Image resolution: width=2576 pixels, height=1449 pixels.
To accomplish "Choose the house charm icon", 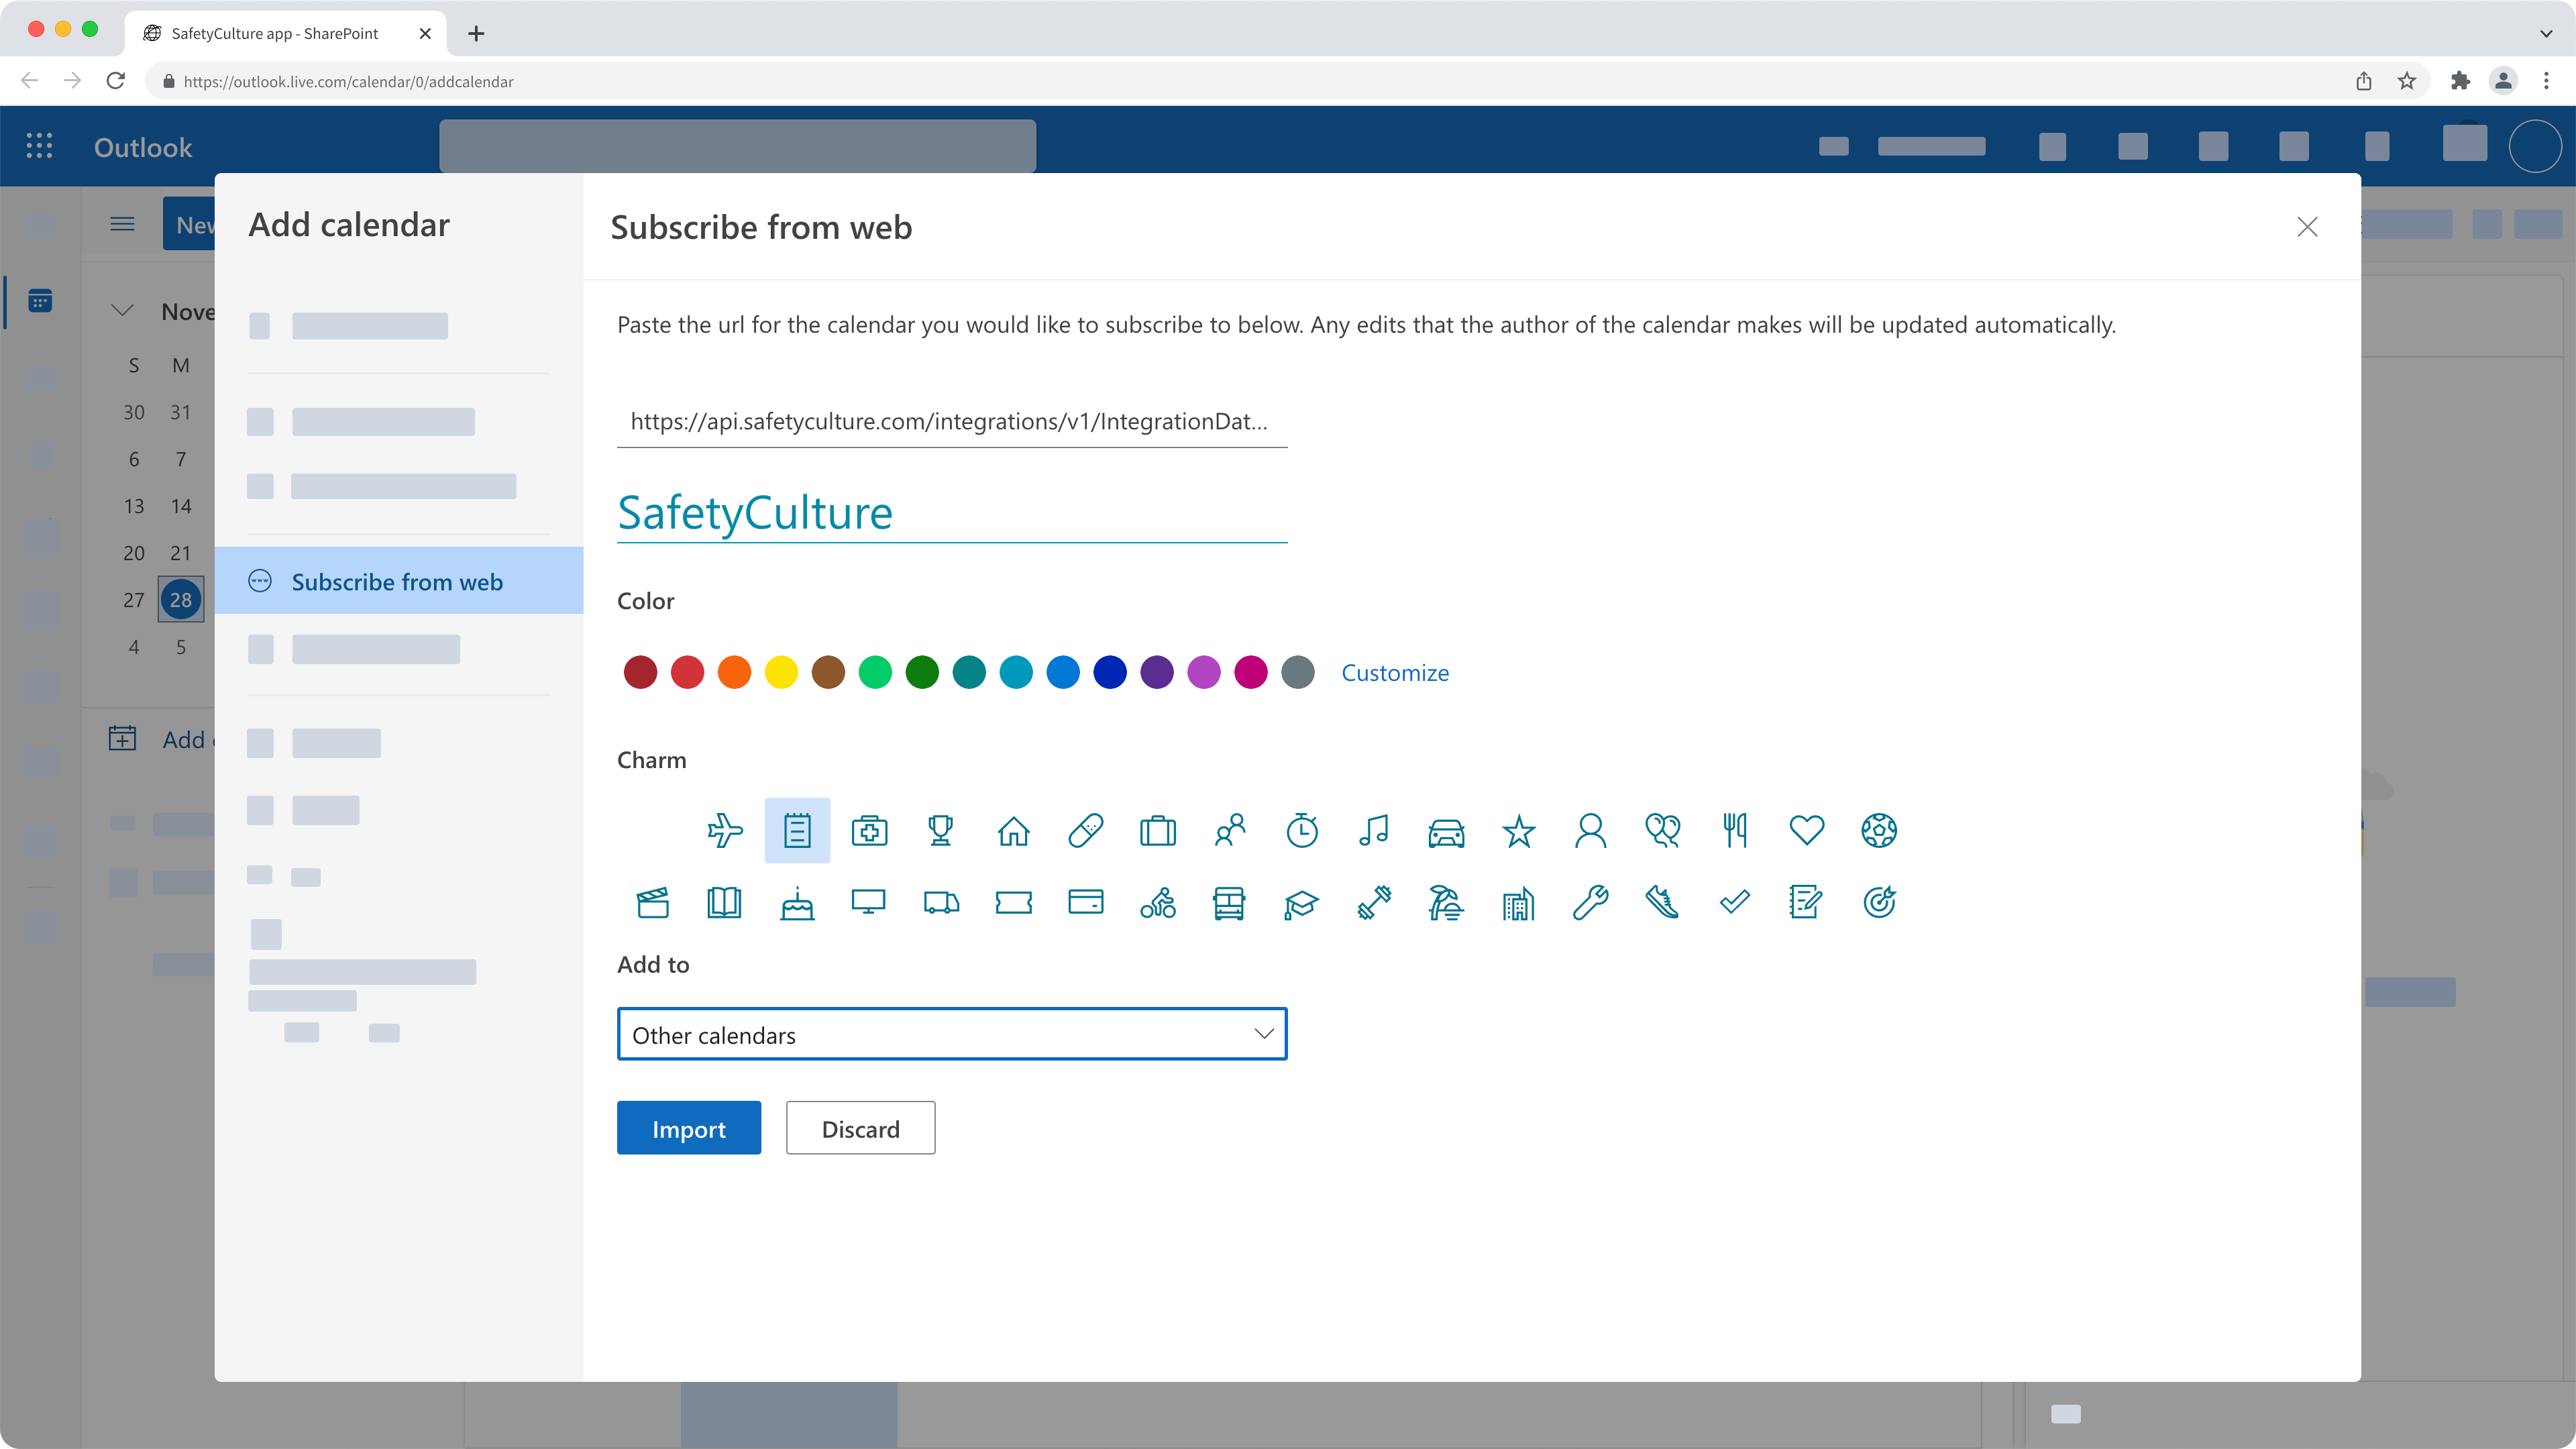I will 1014,830.
